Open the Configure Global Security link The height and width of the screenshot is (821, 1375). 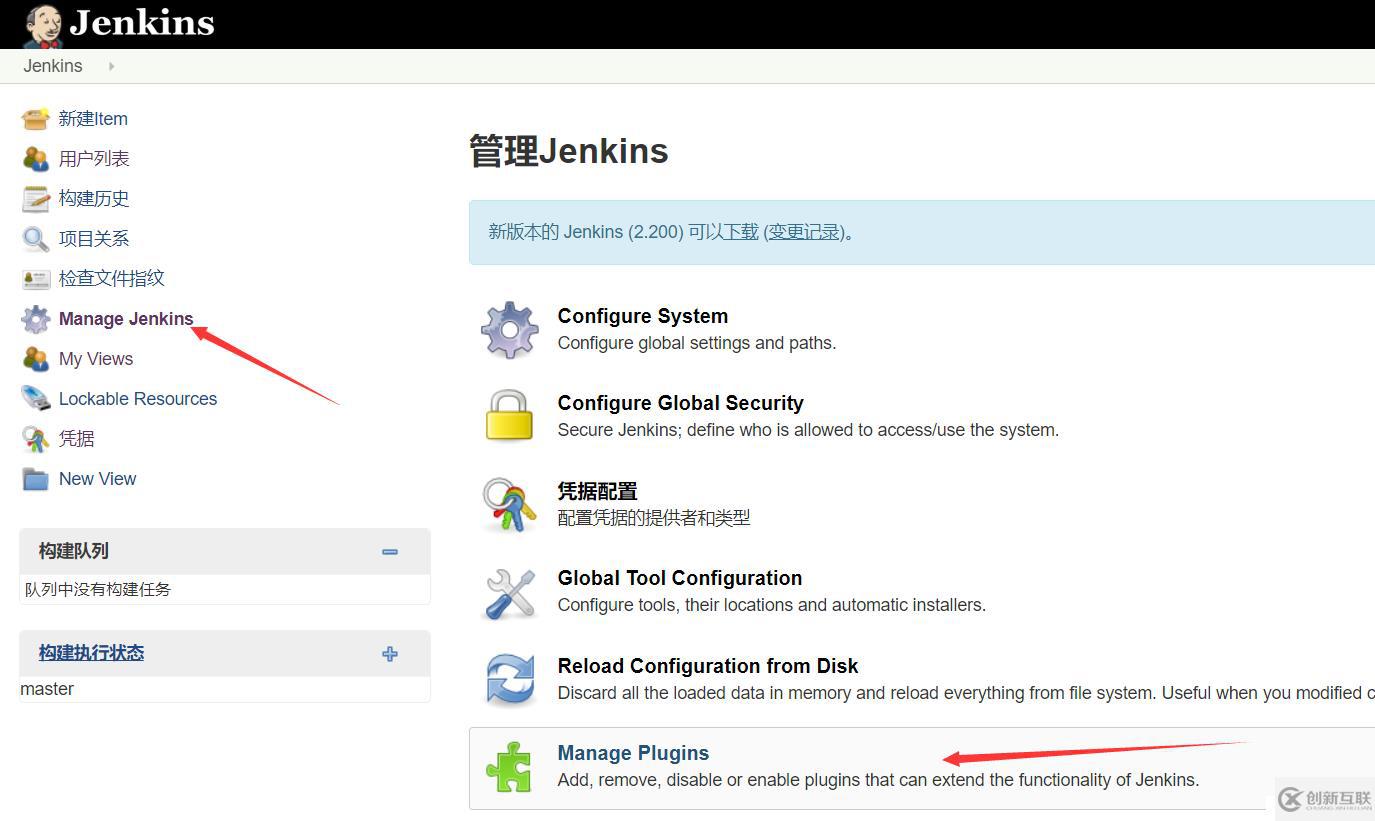click(681, 403)
